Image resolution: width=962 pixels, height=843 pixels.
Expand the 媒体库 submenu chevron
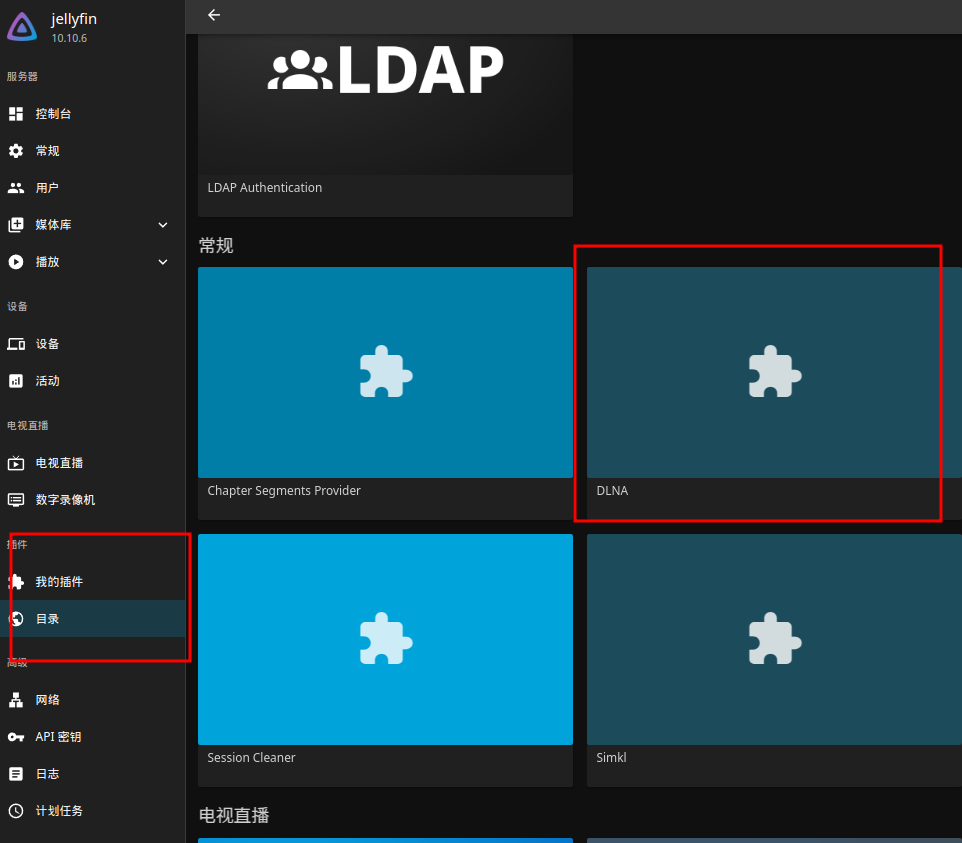163,225
